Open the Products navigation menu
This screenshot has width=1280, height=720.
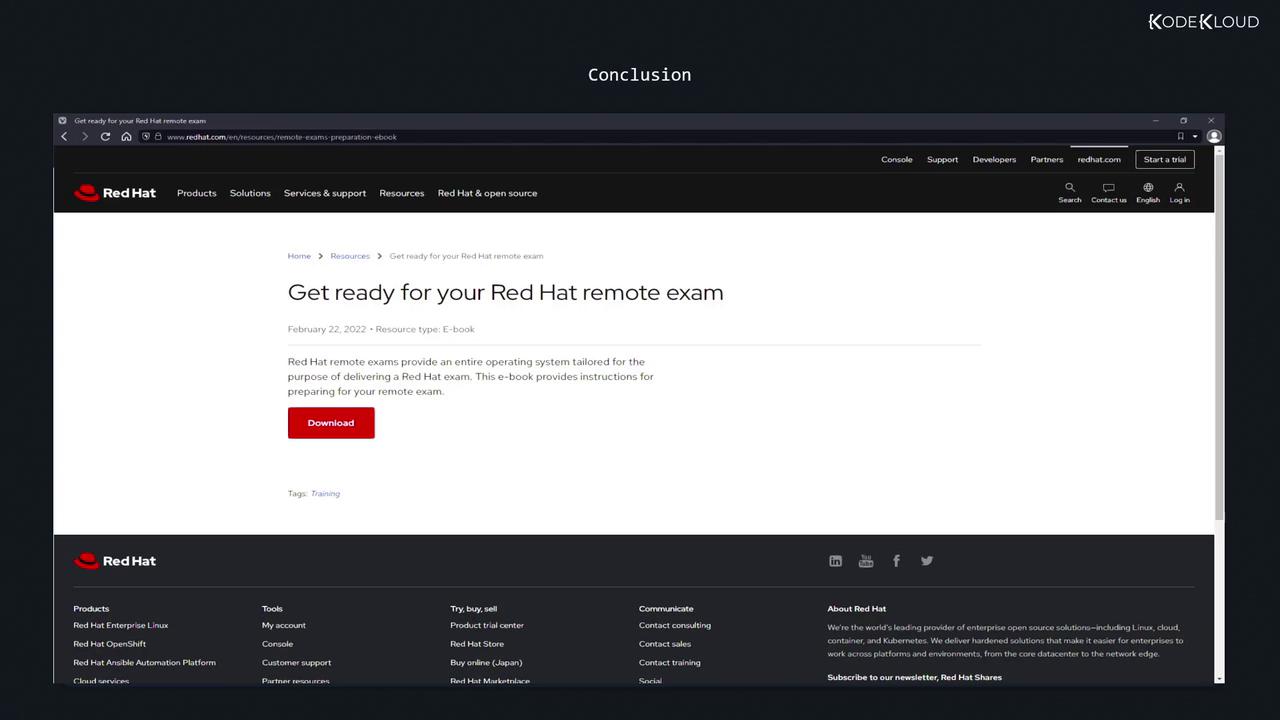(197, 193)
